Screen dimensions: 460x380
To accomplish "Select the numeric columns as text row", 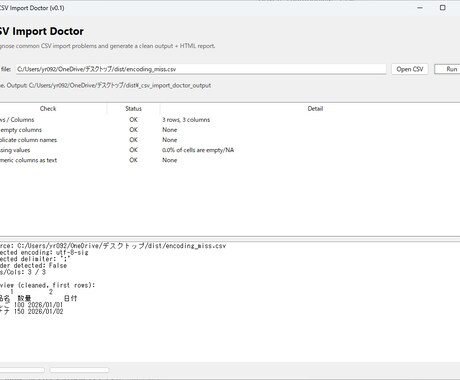I will [230, 160].
